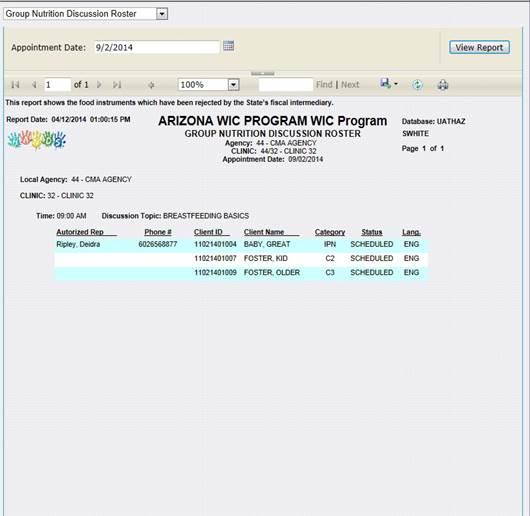Click the back to parent report arrow
The image size is (530, 516).
pos(151,85)
